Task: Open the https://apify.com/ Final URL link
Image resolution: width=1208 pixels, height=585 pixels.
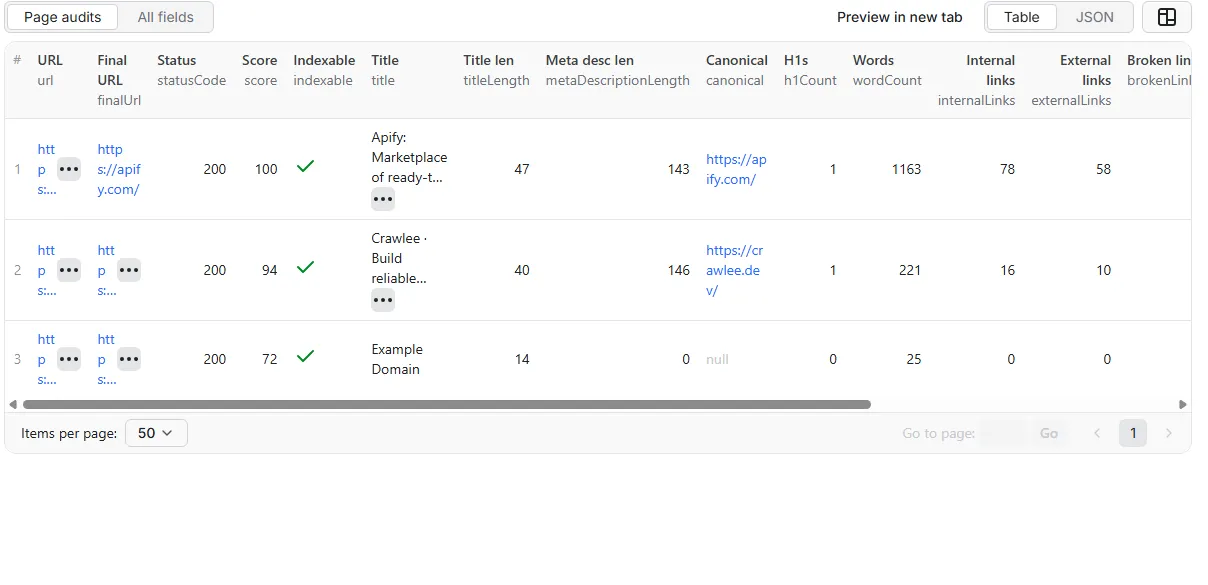Action: pyautogui.click(x=118, y=169)
